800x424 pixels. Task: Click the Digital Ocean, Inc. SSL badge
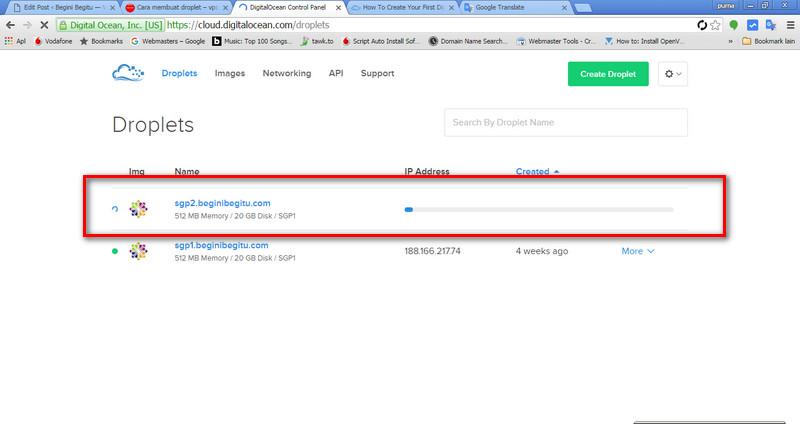coord(111,25)
